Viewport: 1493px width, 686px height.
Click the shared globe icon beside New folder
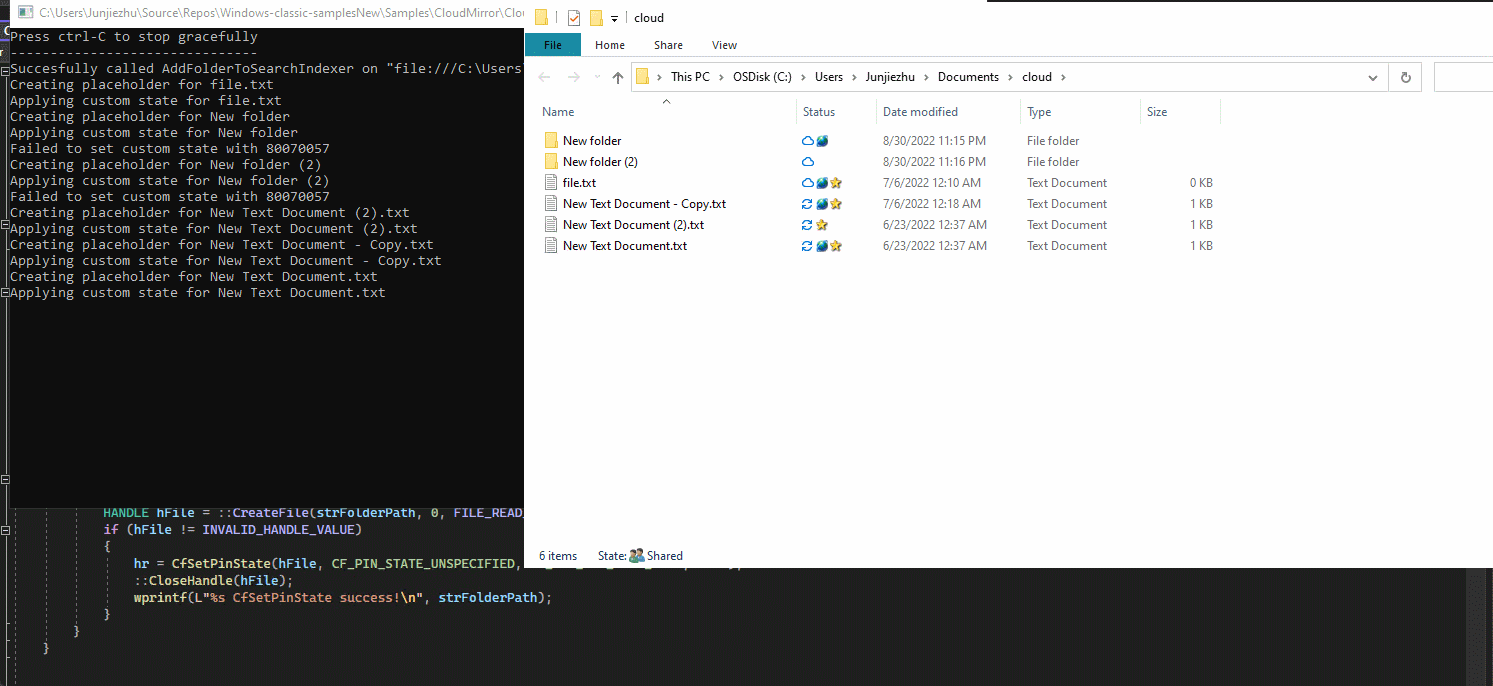[822, 140]
